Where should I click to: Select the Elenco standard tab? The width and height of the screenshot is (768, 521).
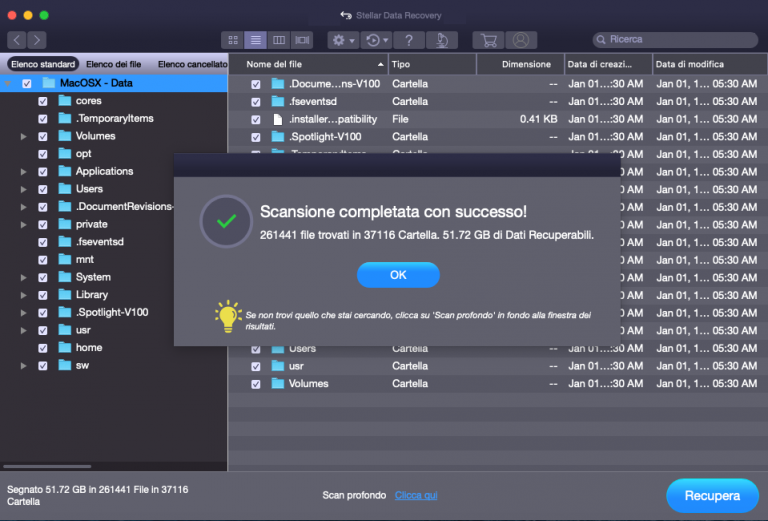point(43,64)
